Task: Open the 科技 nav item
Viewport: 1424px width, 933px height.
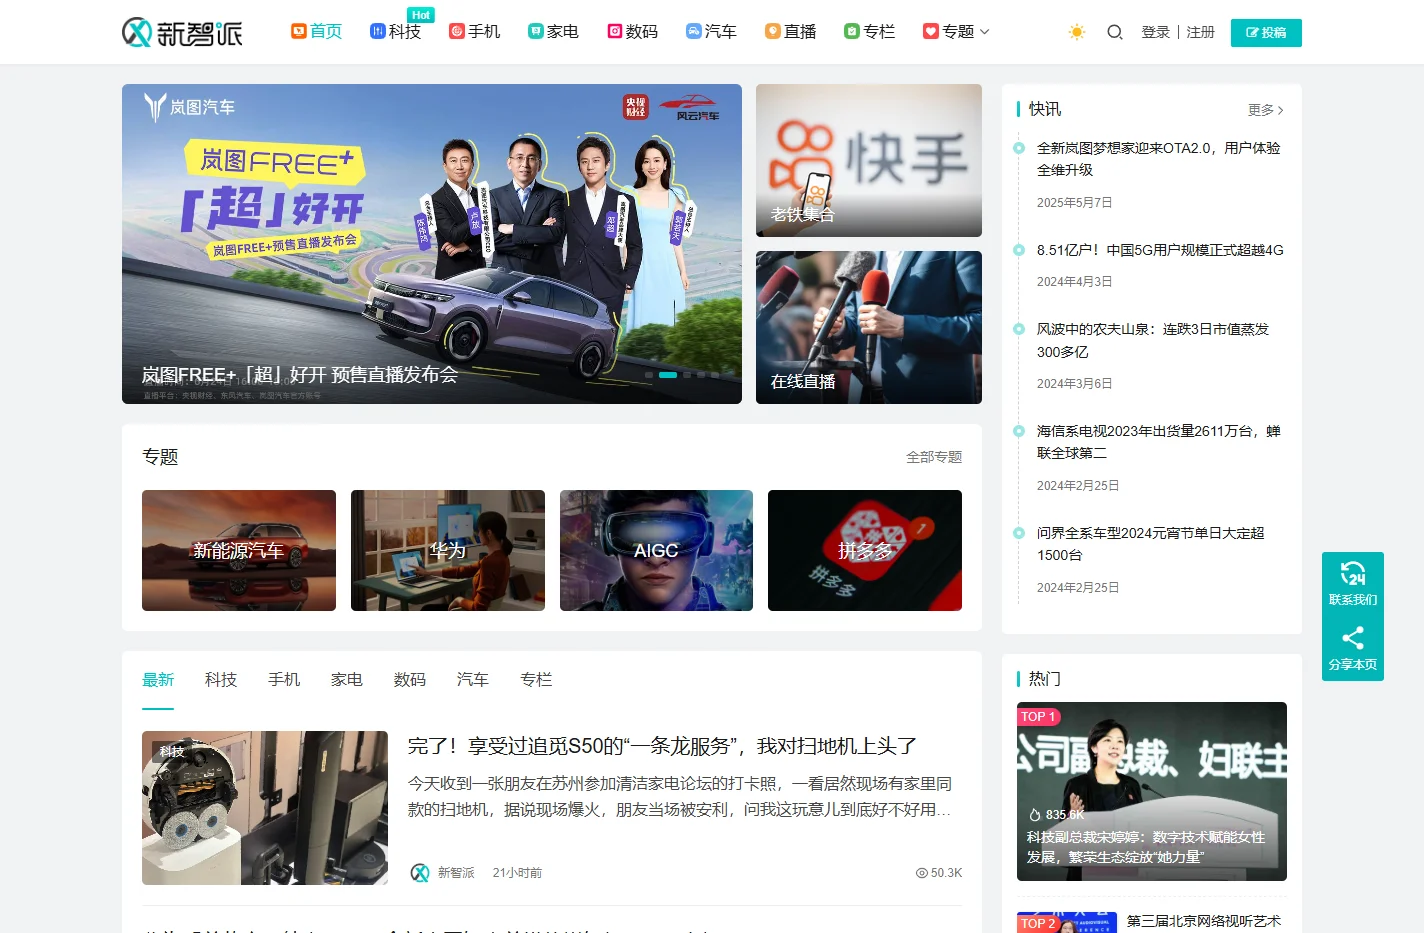Action: (395, 32)
